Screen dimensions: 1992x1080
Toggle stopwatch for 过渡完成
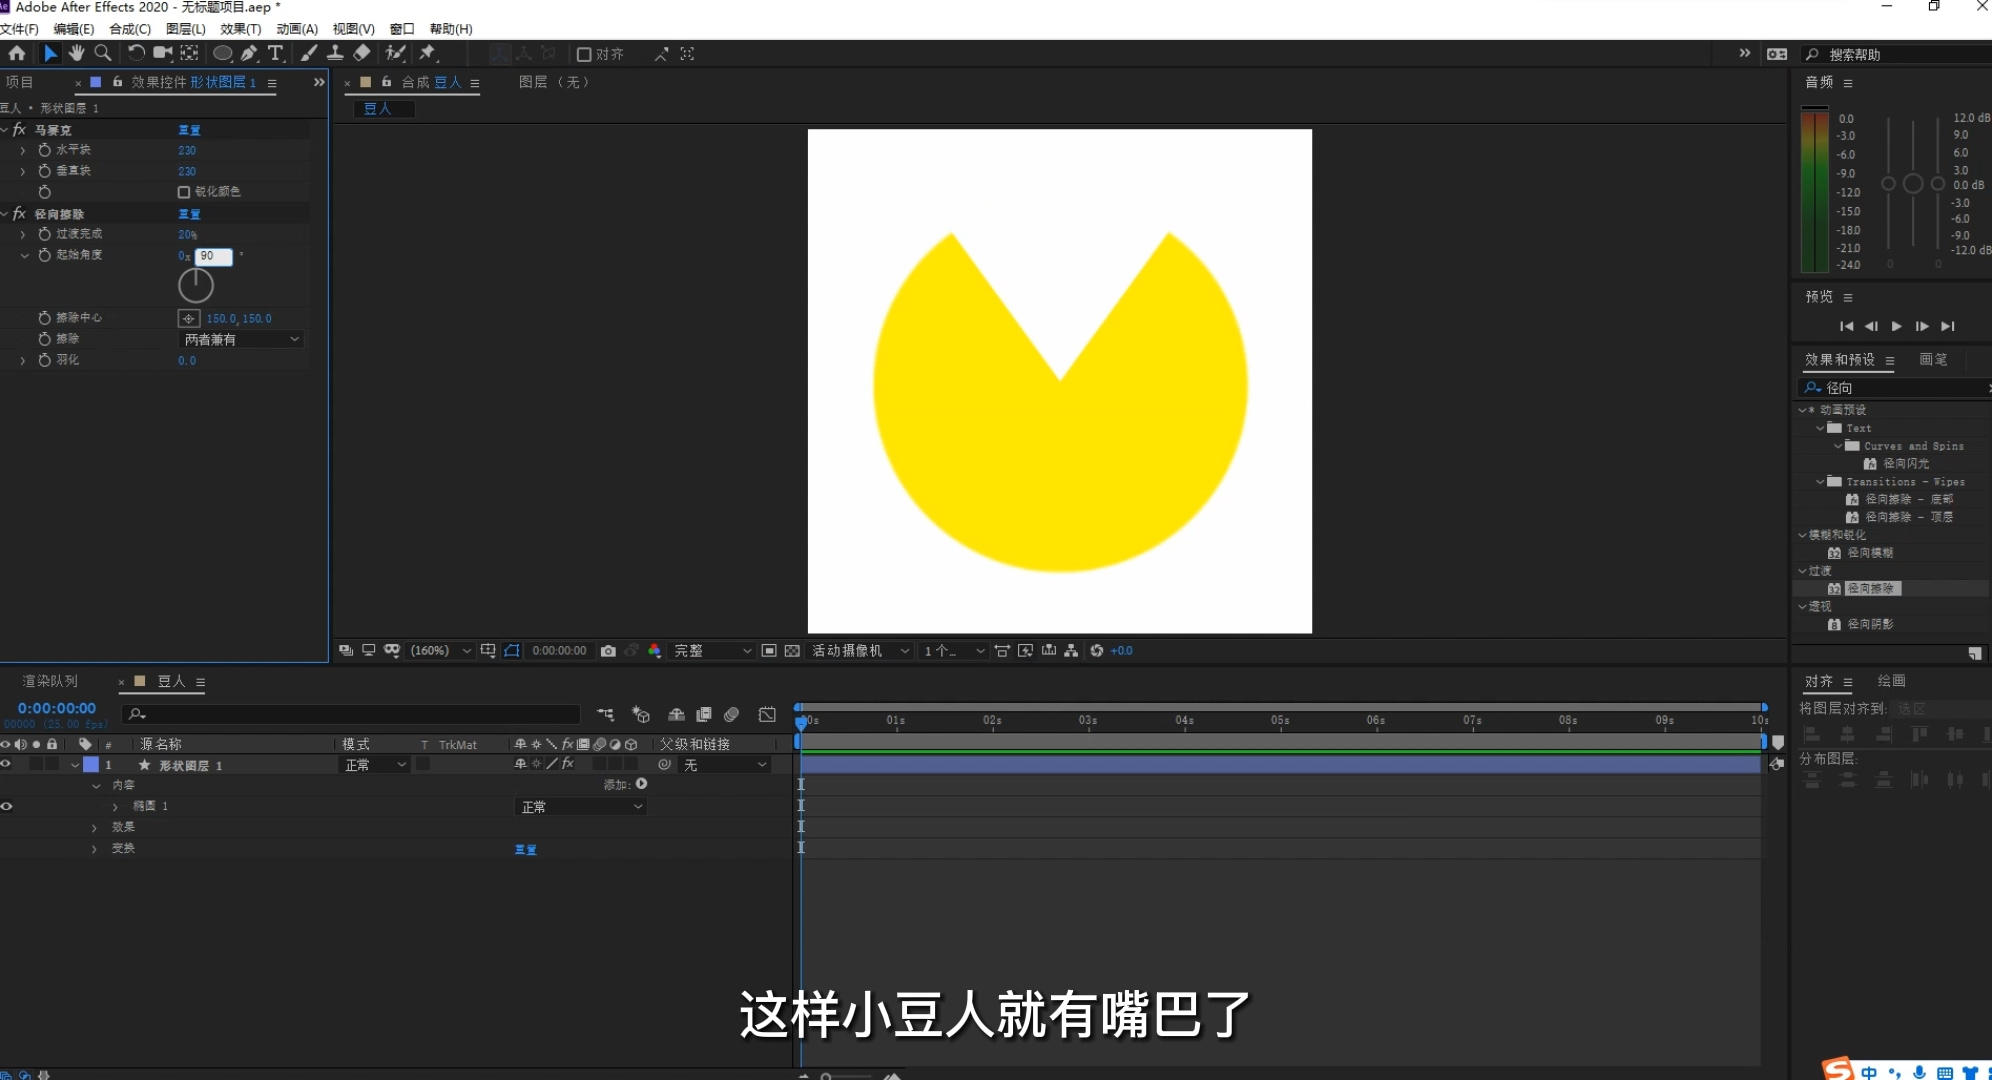click(44, 234)
